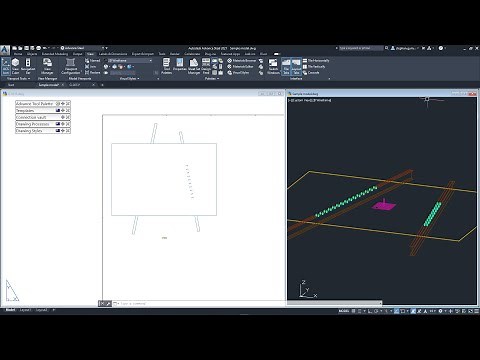Click Tile Vertically
Screen dimensions: 480x360
314,66
